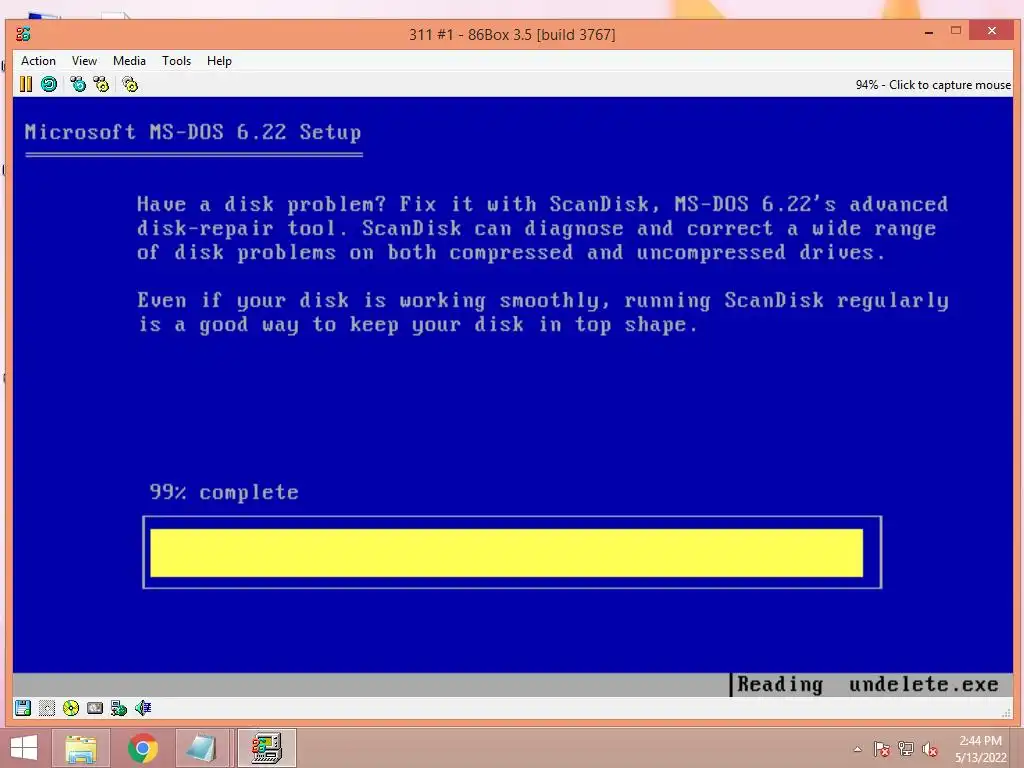Click 'Reading undelete.exe' status text
This screenshot has width=1024, height=768.
[x=868, y=684]
